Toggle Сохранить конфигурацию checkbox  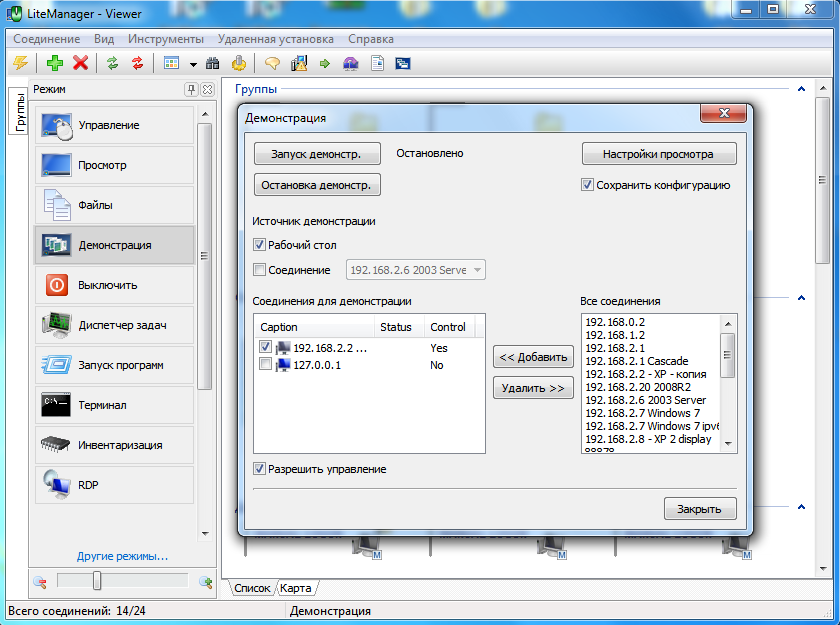tap(587, 185)
